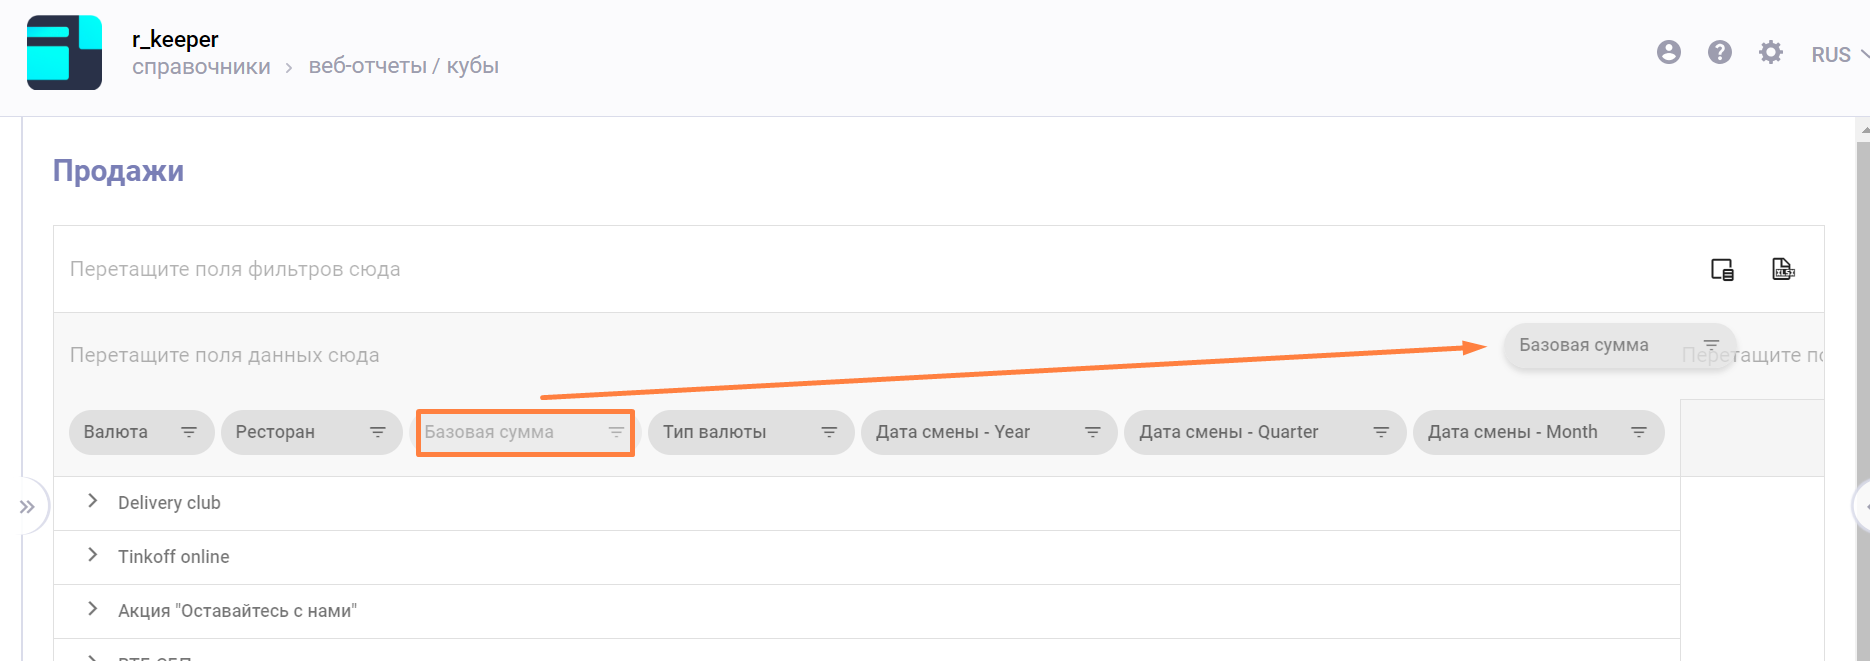Screen dimensions: 1870x661
Task: Expand the Tinkoff online row
Action: coord(93,555)
